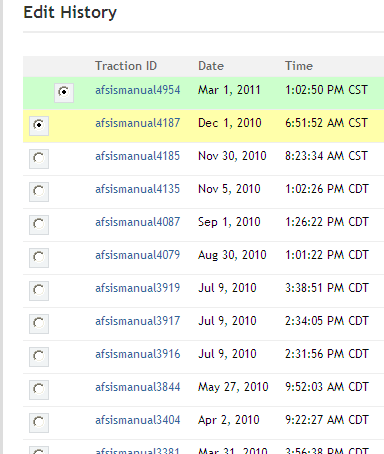Select radio button for afsismanual4954 row
Viewport: 384px width, 454px height.
tap(64, 92)
